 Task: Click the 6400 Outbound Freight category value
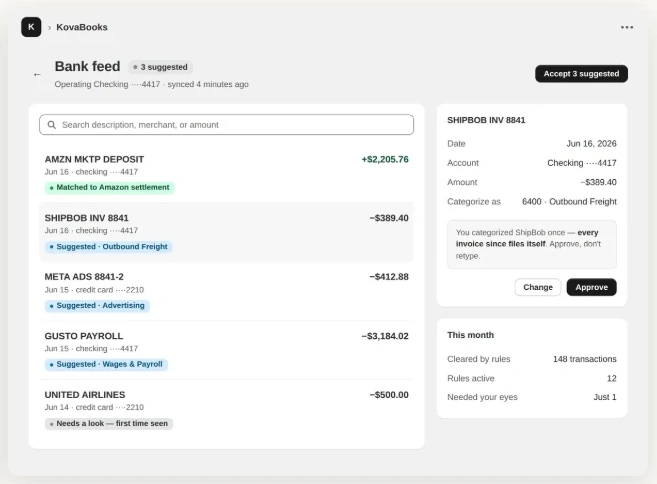569,202
